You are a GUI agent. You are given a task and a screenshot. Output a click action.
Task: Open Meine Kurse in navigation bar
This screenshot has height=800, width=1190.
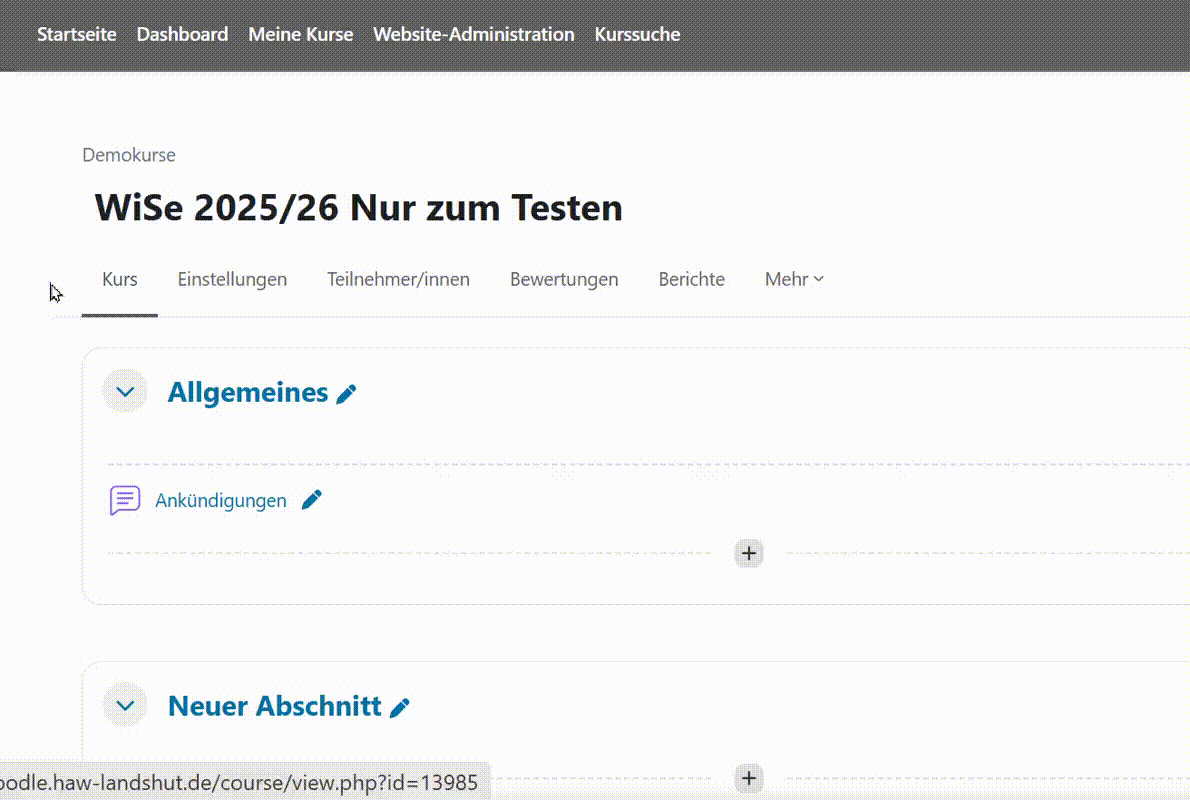pyautogui.click(x=301, y=34)
